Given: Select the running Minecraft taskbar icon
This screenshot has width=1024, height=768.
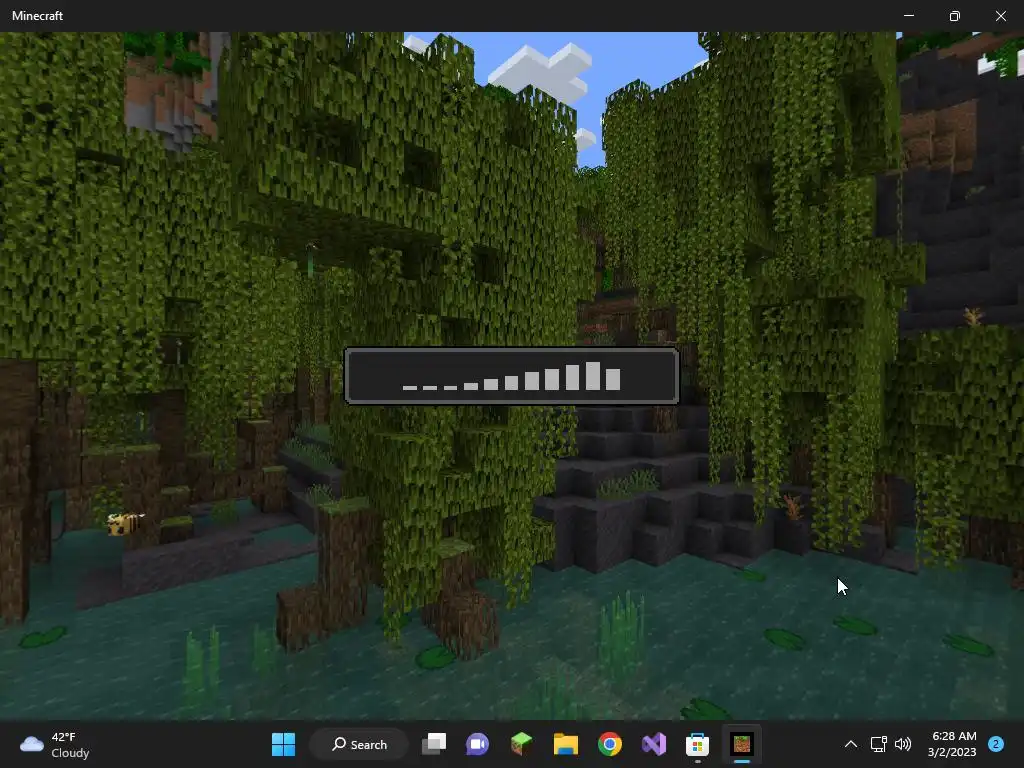Looking at the screenshot, I should [x=742, y=744].
